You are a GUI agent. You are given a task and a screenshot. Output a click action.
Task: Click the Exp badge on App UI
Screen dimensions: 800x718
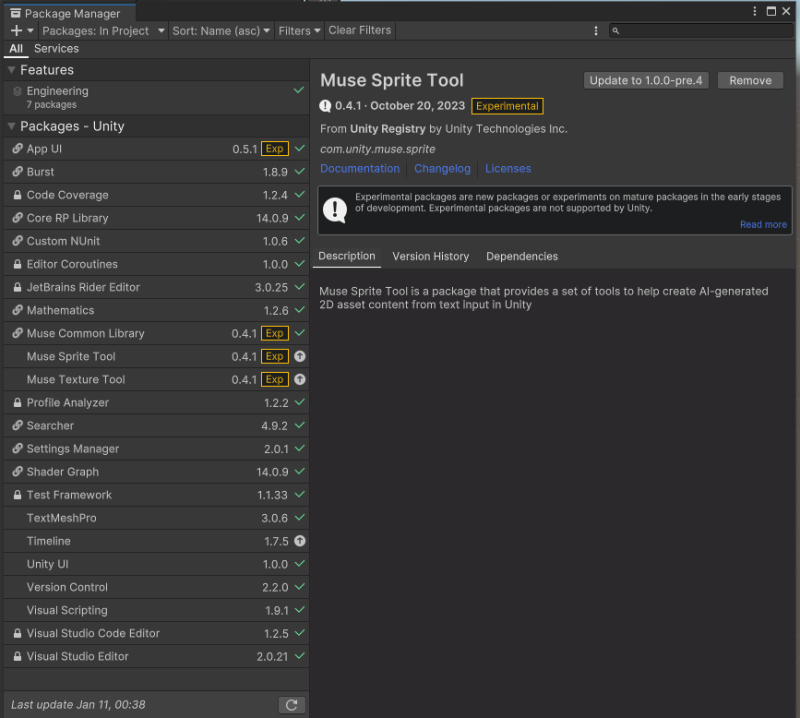274,149
